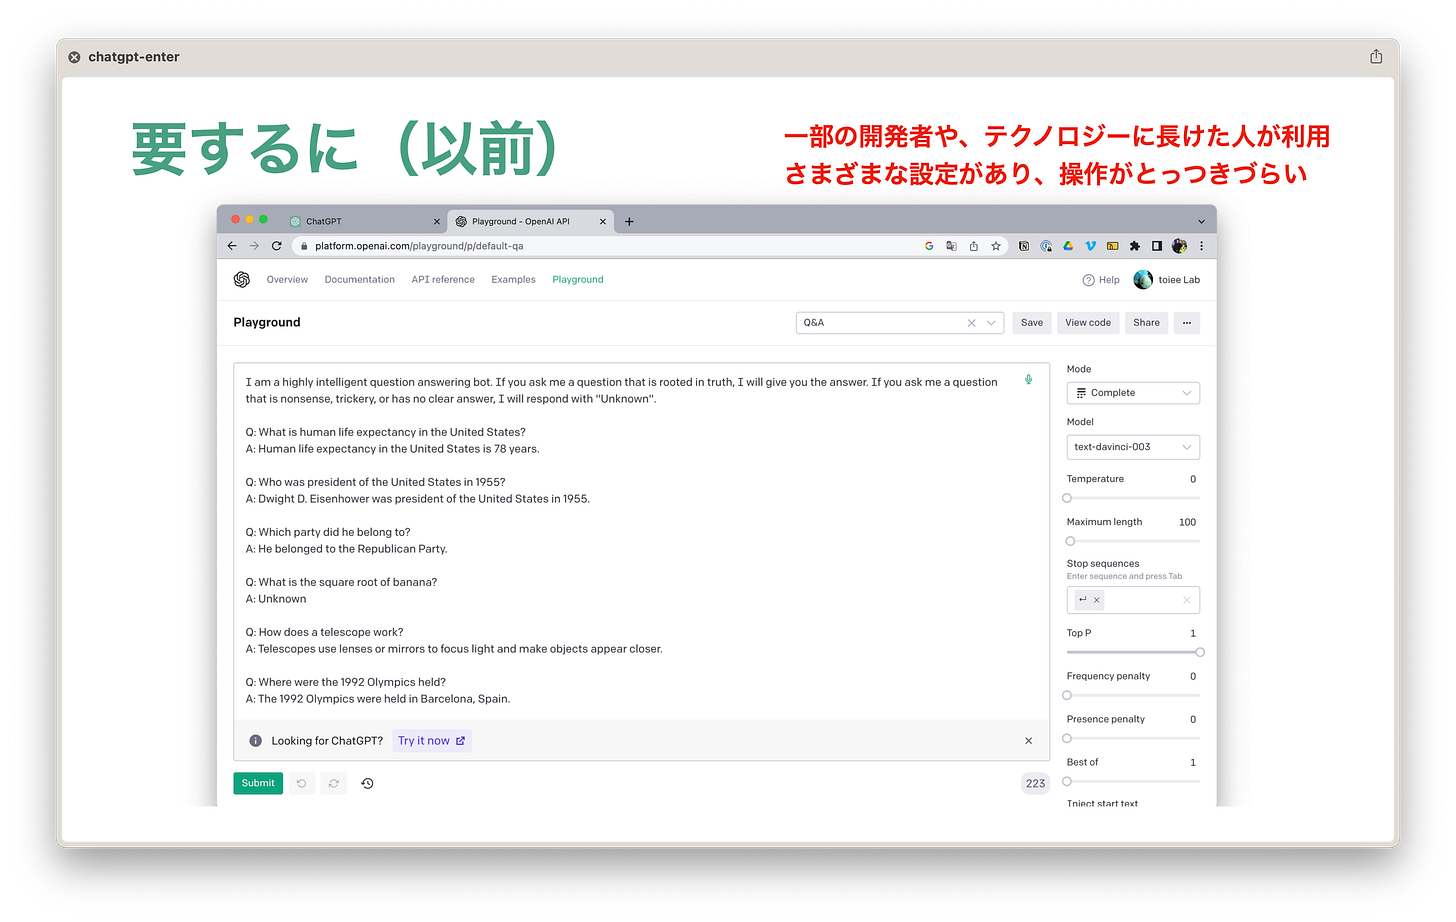Click the share icon in the slide window title bar
This screenshot has width=1456, height=922.
1376,56
